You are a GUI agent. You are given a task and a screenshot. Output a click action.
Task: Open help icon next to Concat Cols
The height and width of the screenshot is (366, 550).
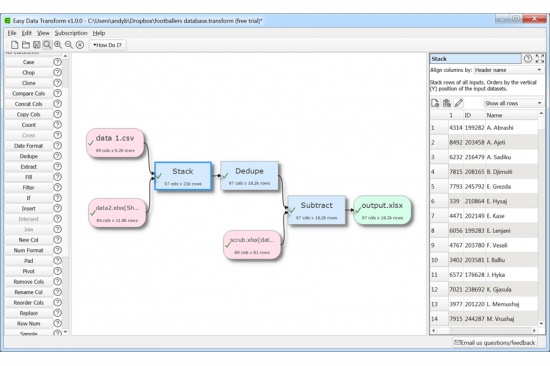[58, 104]
